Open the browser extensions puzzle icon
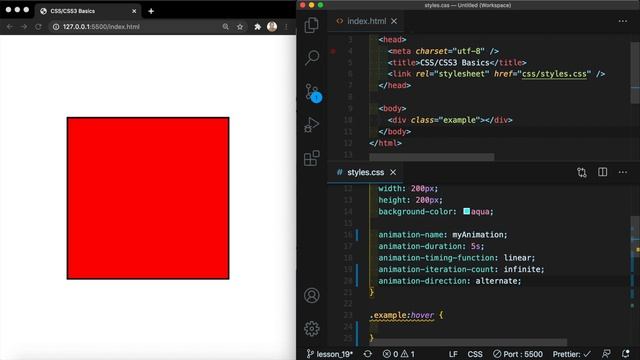Screen dimensions: 640x360 pos(258,27)
